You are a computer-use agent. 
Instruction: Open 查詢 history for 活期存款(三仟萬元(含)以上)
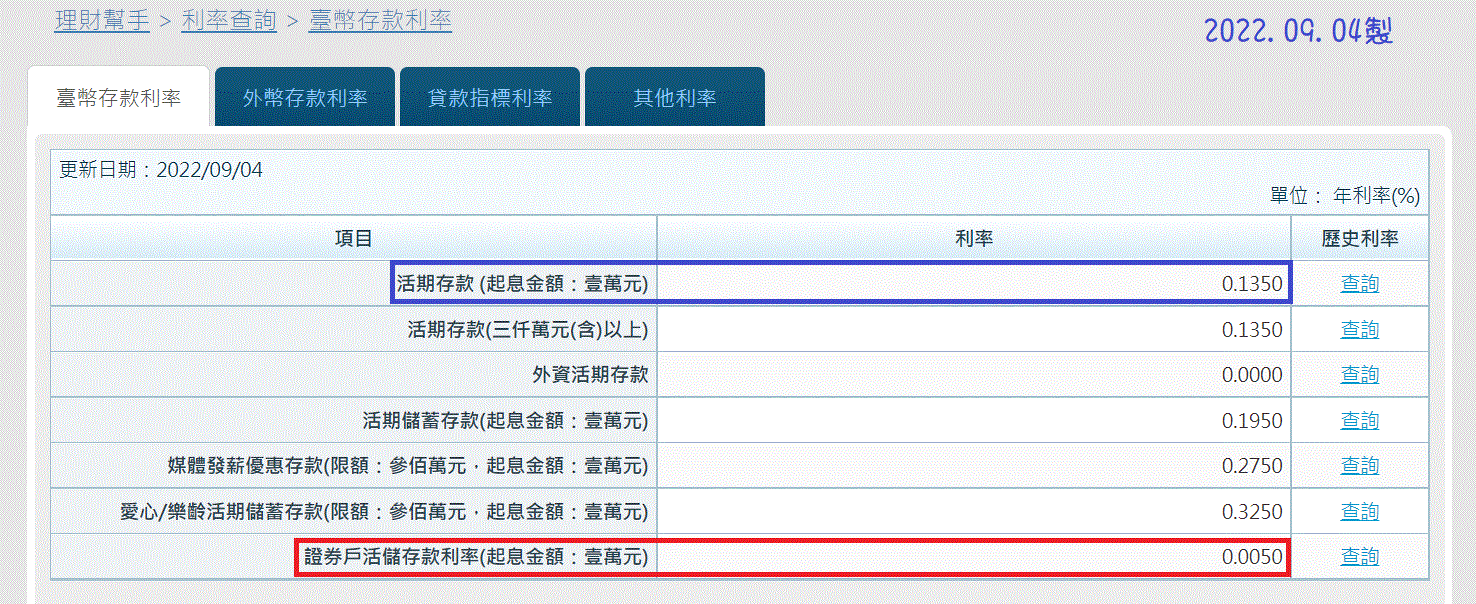[1359, 330]
